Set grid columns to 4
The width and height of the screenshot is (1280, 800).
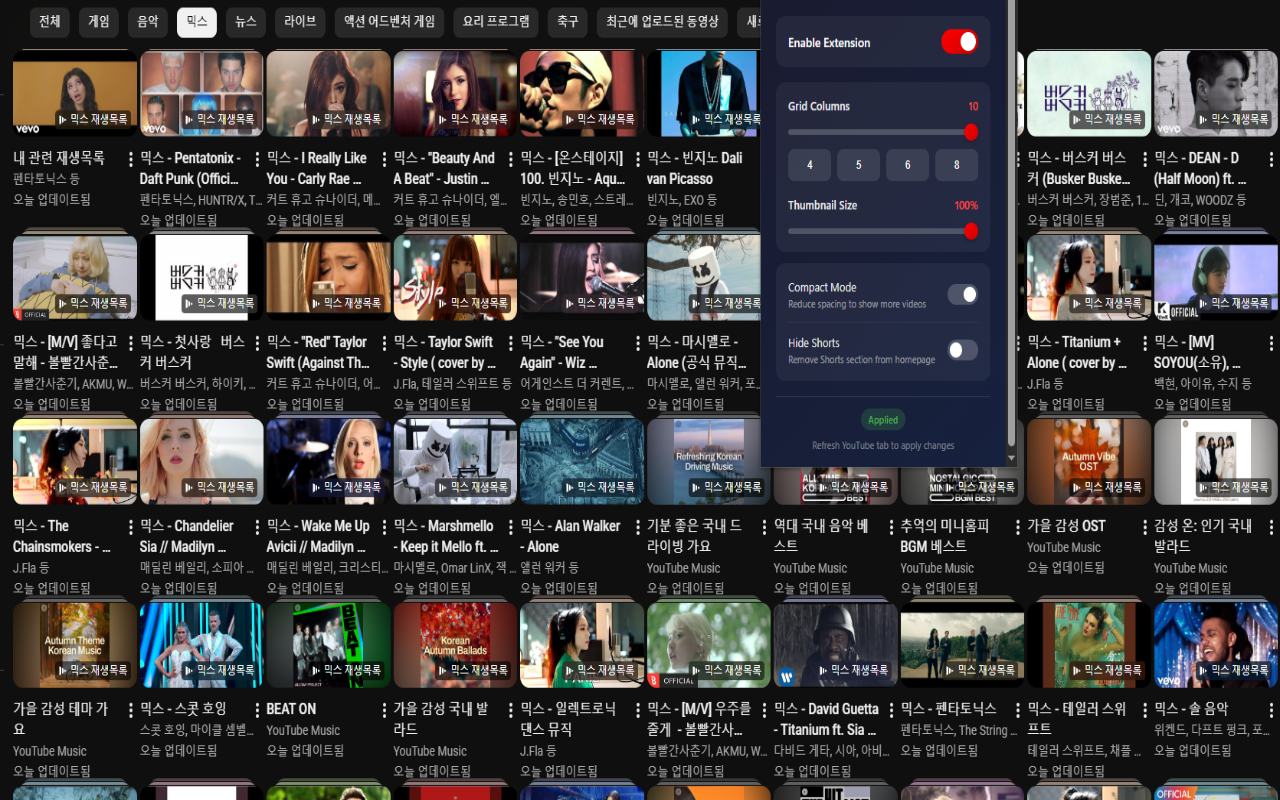(809, 165)
